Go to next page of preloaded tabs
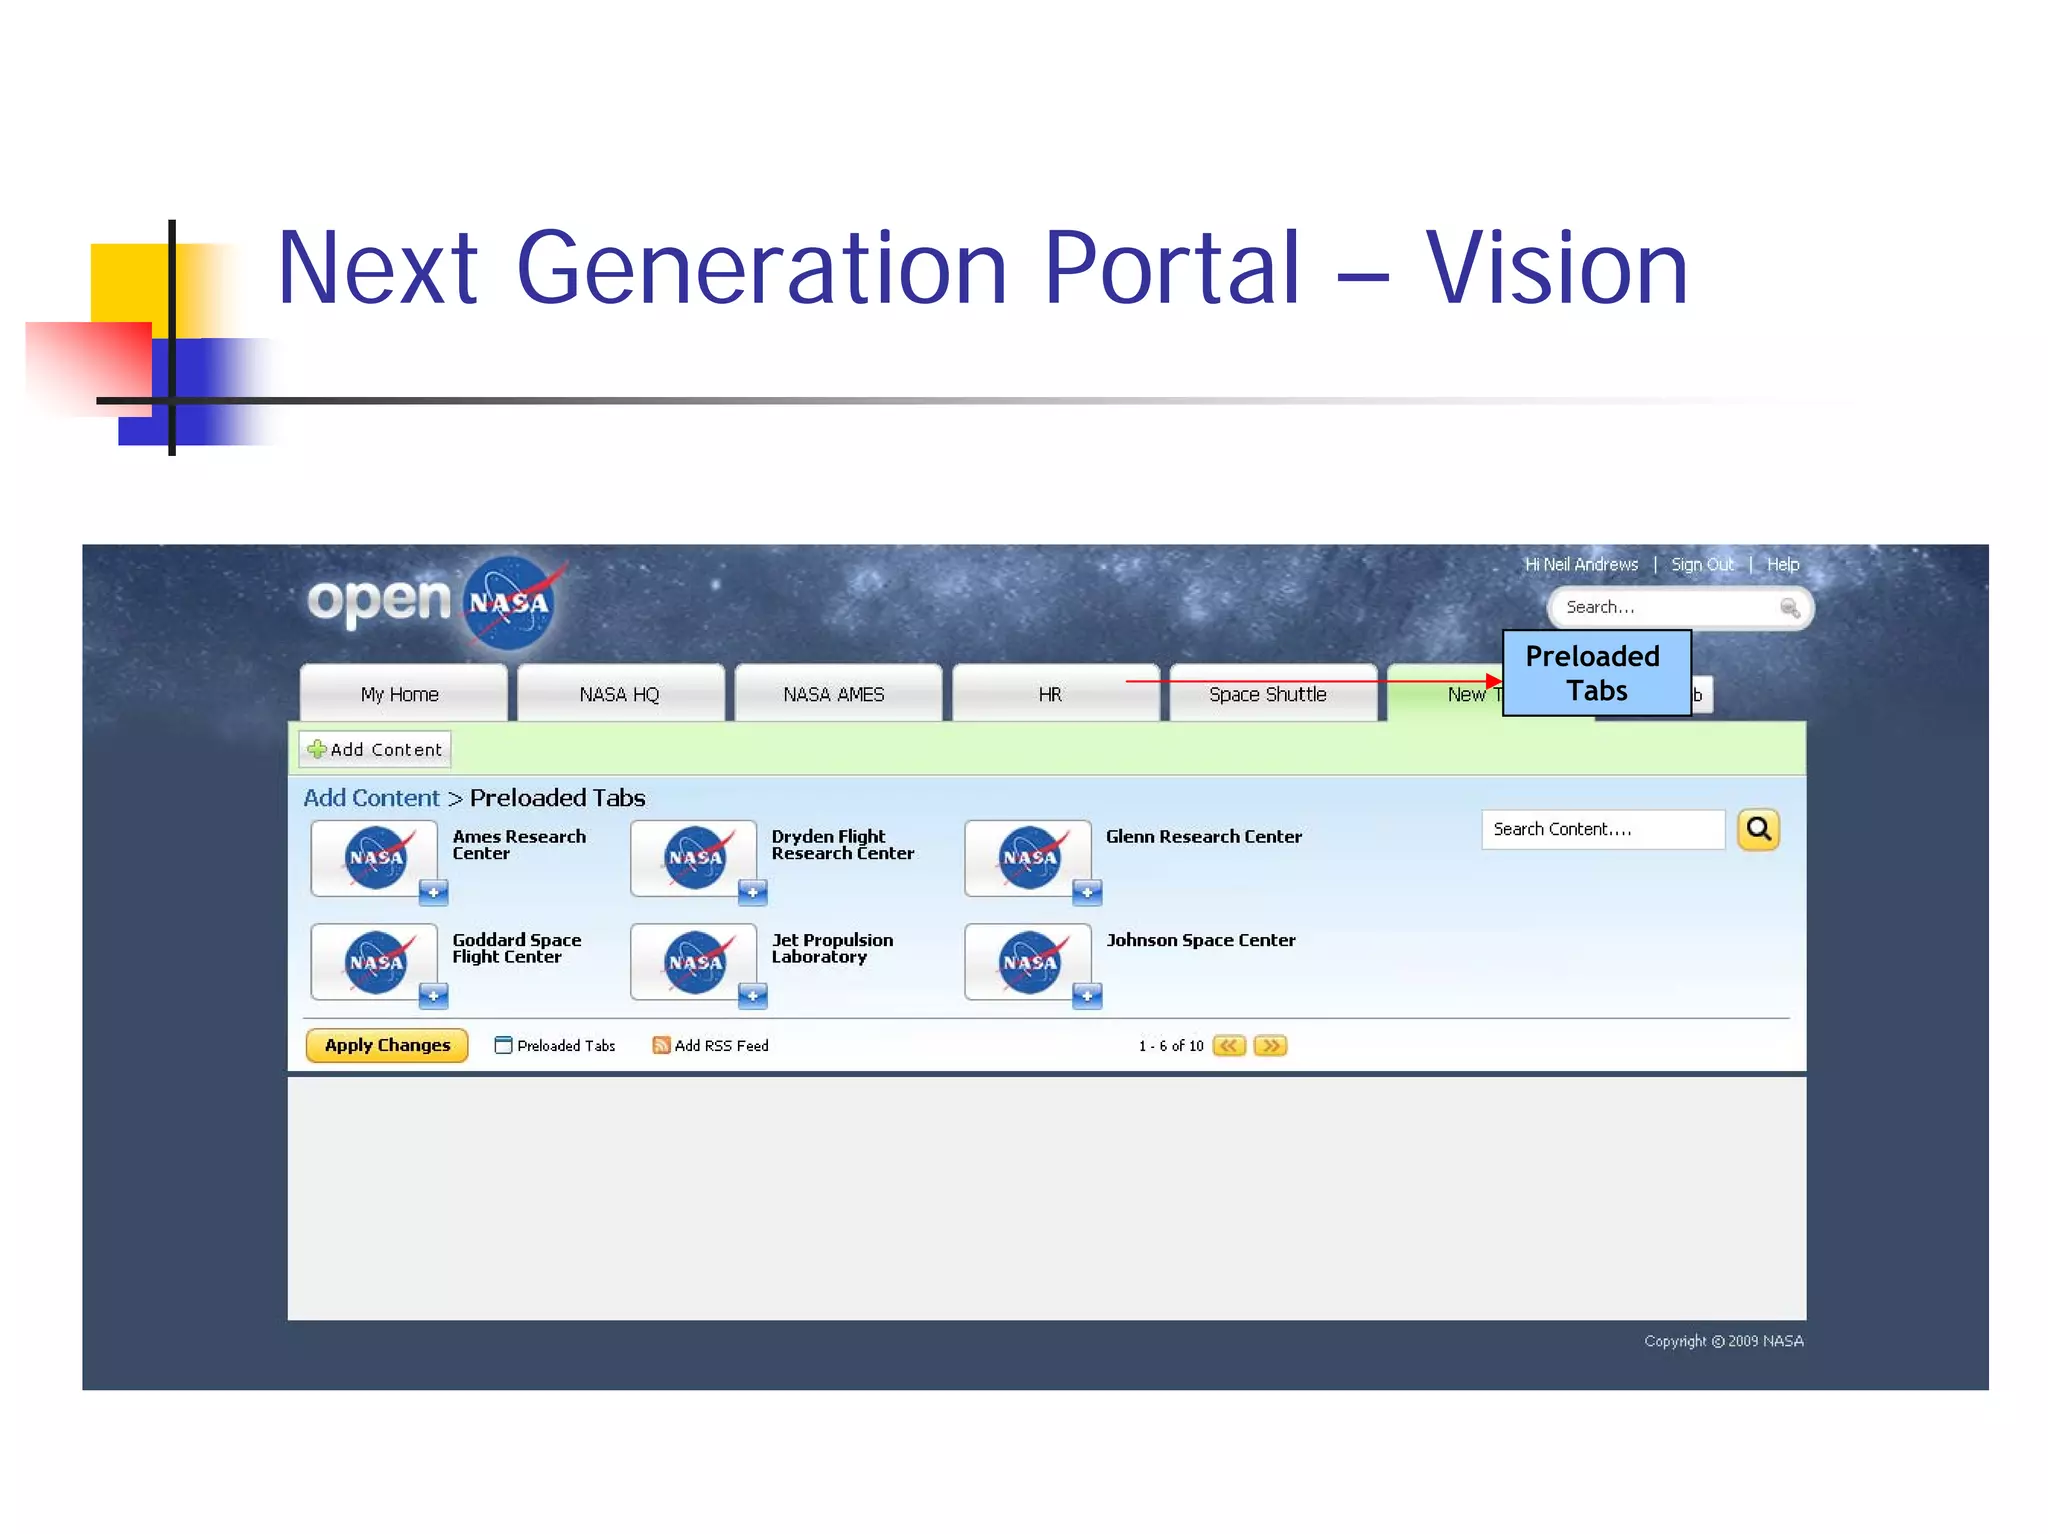The image size is (2048, 1534). (1270, 1045)
